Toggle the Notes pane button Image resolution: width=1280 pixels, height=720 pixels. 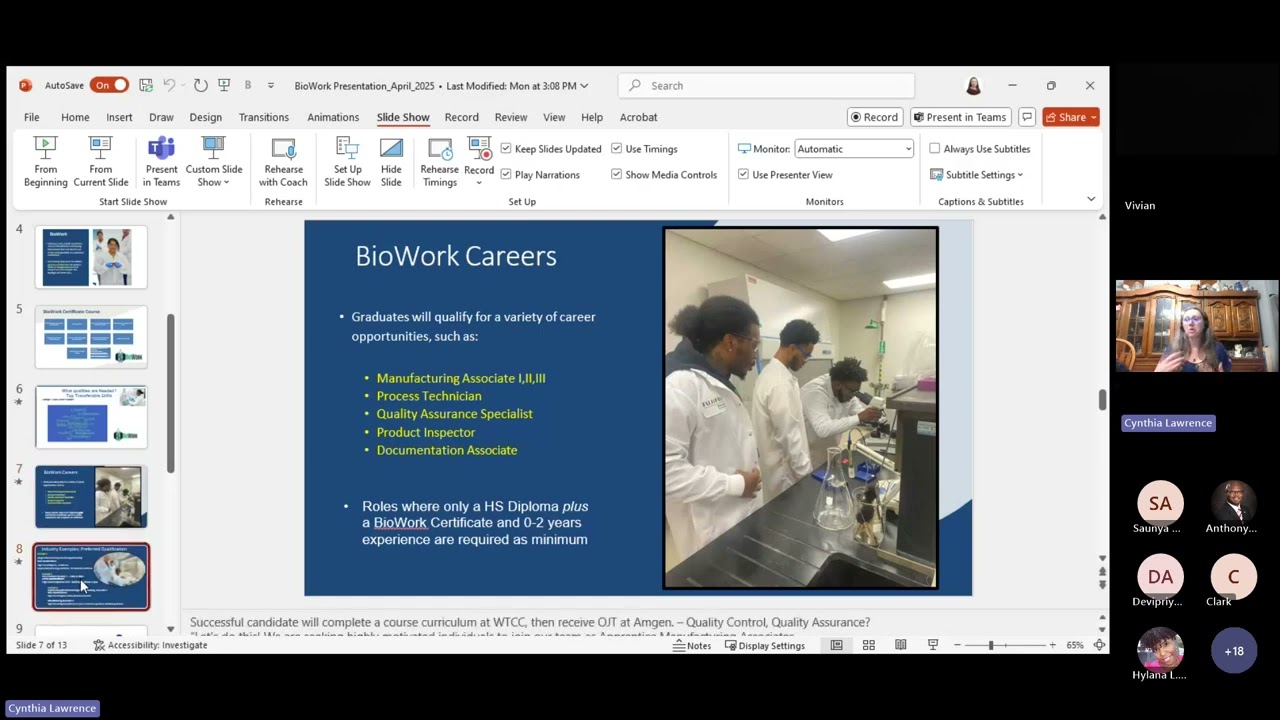point(692,646)
